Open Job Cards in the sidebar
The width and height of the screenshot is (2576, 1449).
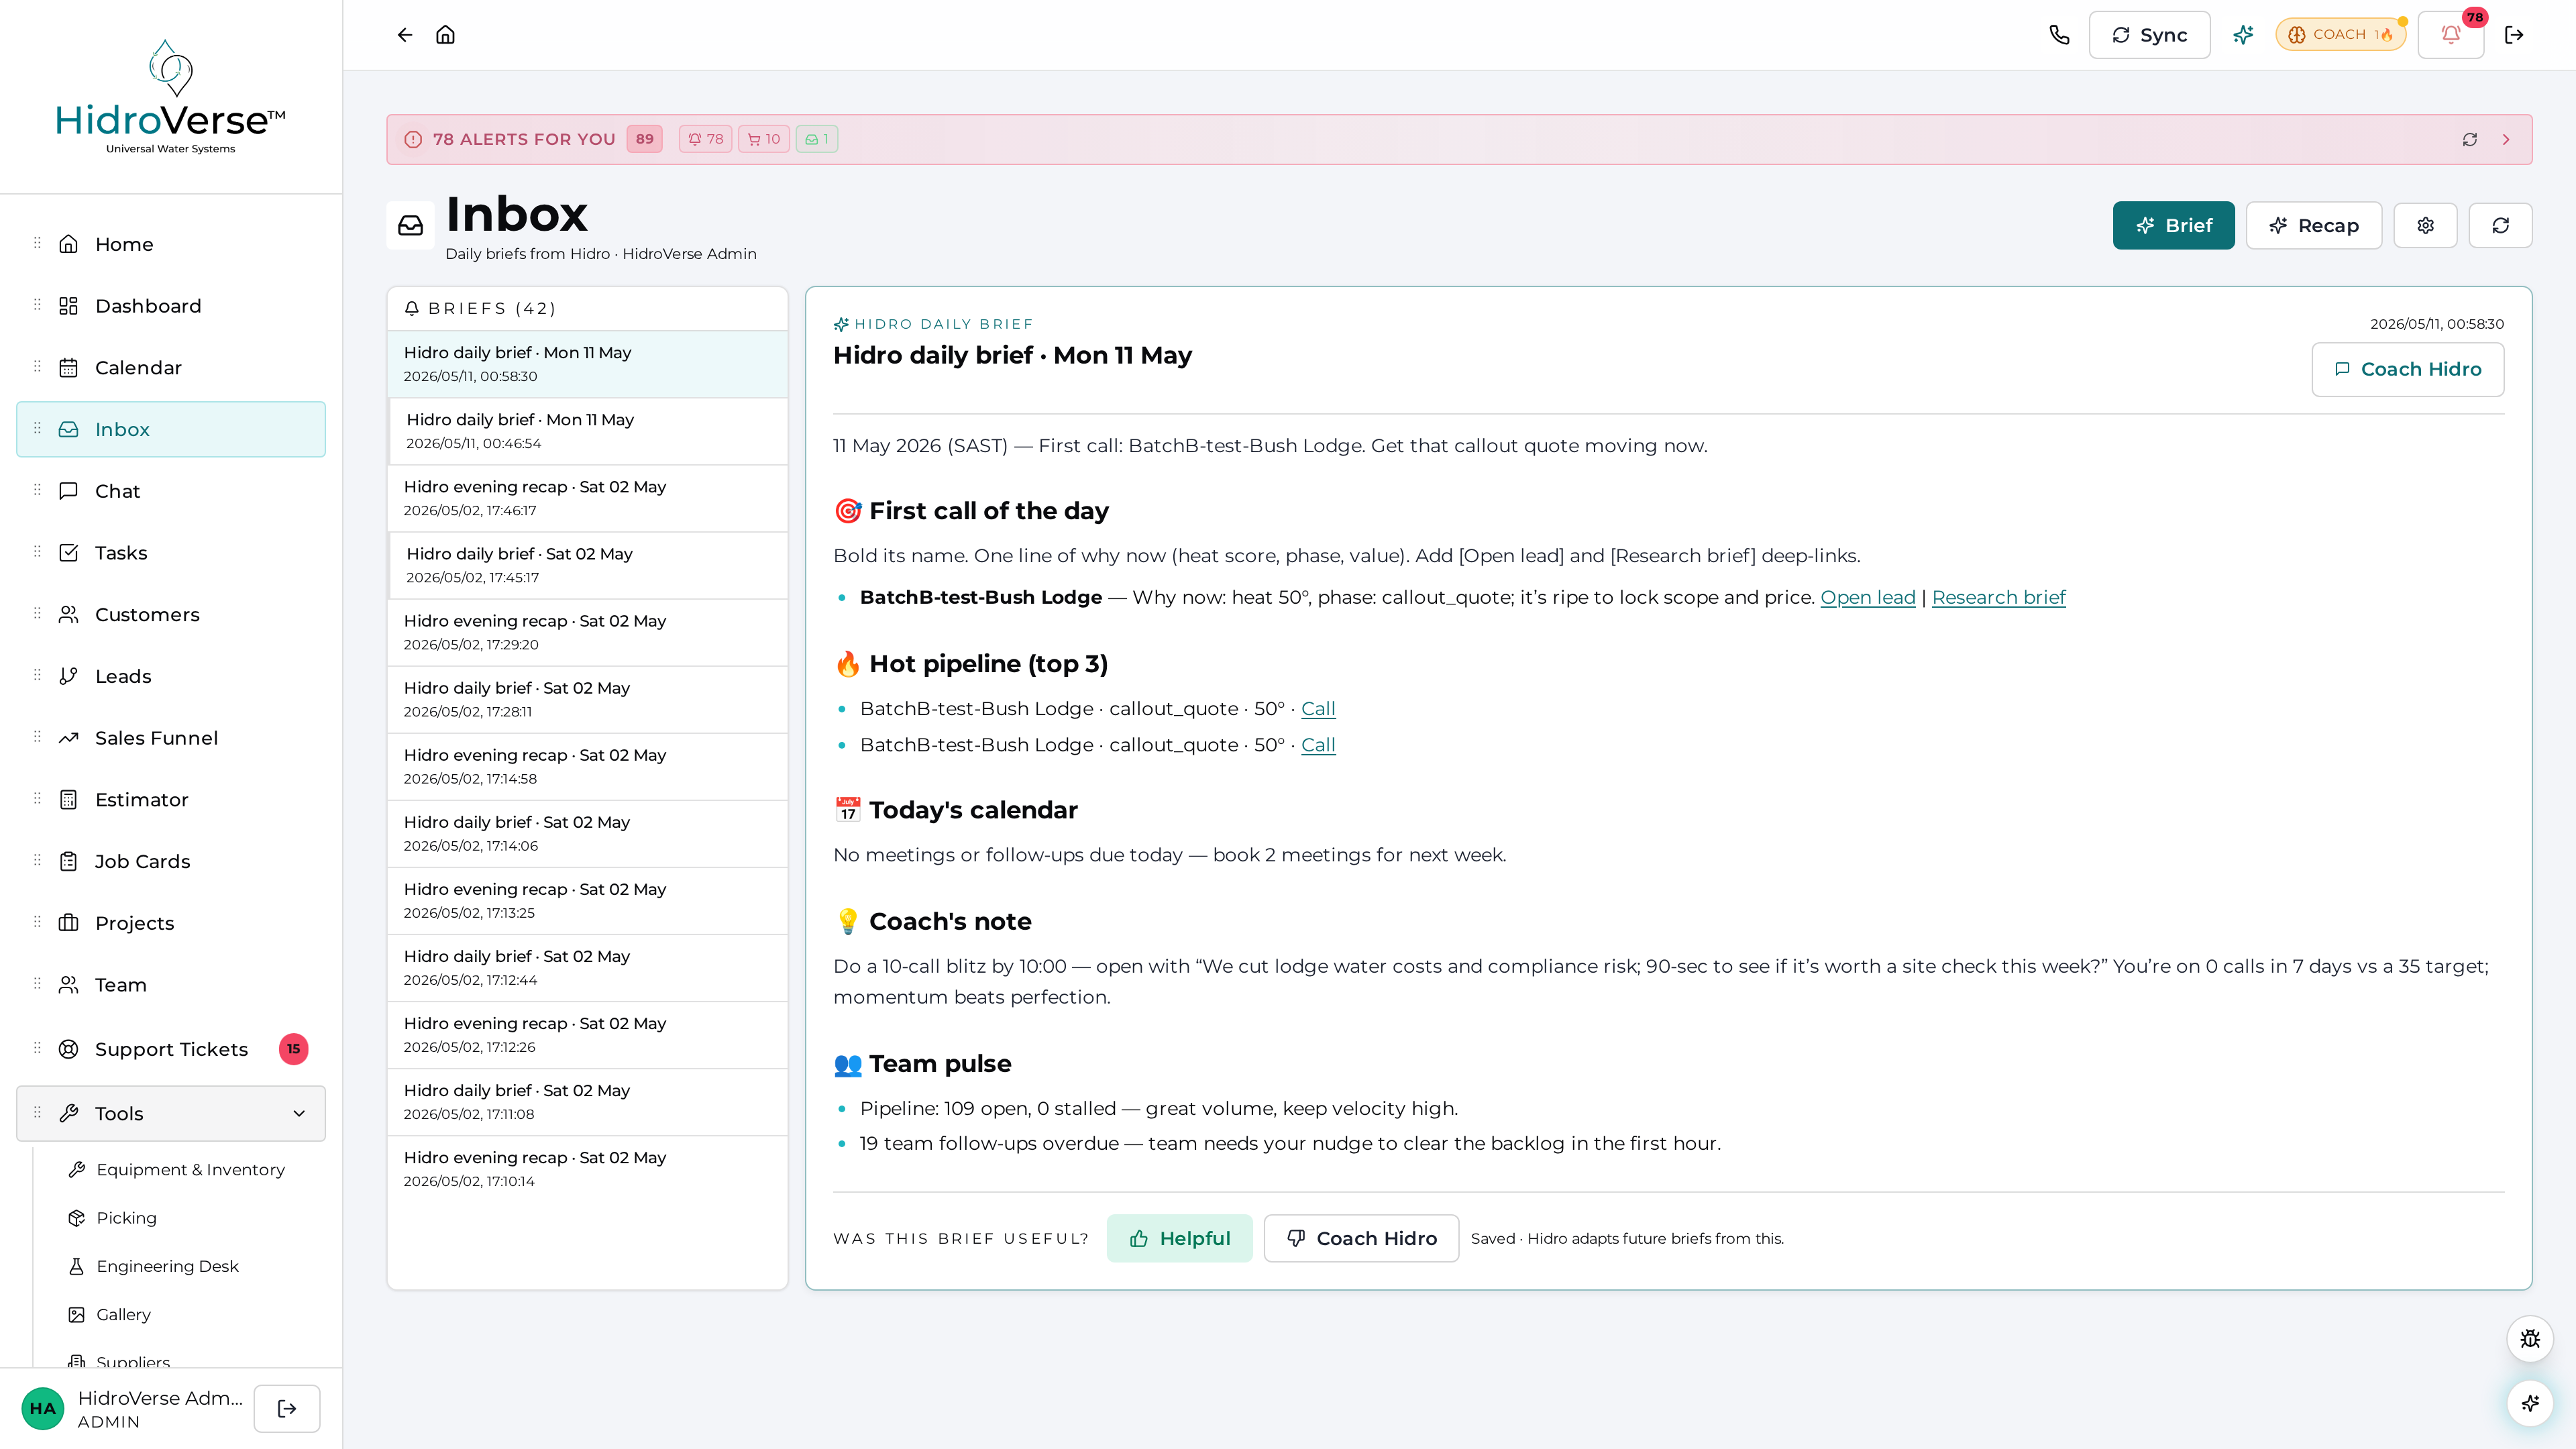[x=171, y=861]
